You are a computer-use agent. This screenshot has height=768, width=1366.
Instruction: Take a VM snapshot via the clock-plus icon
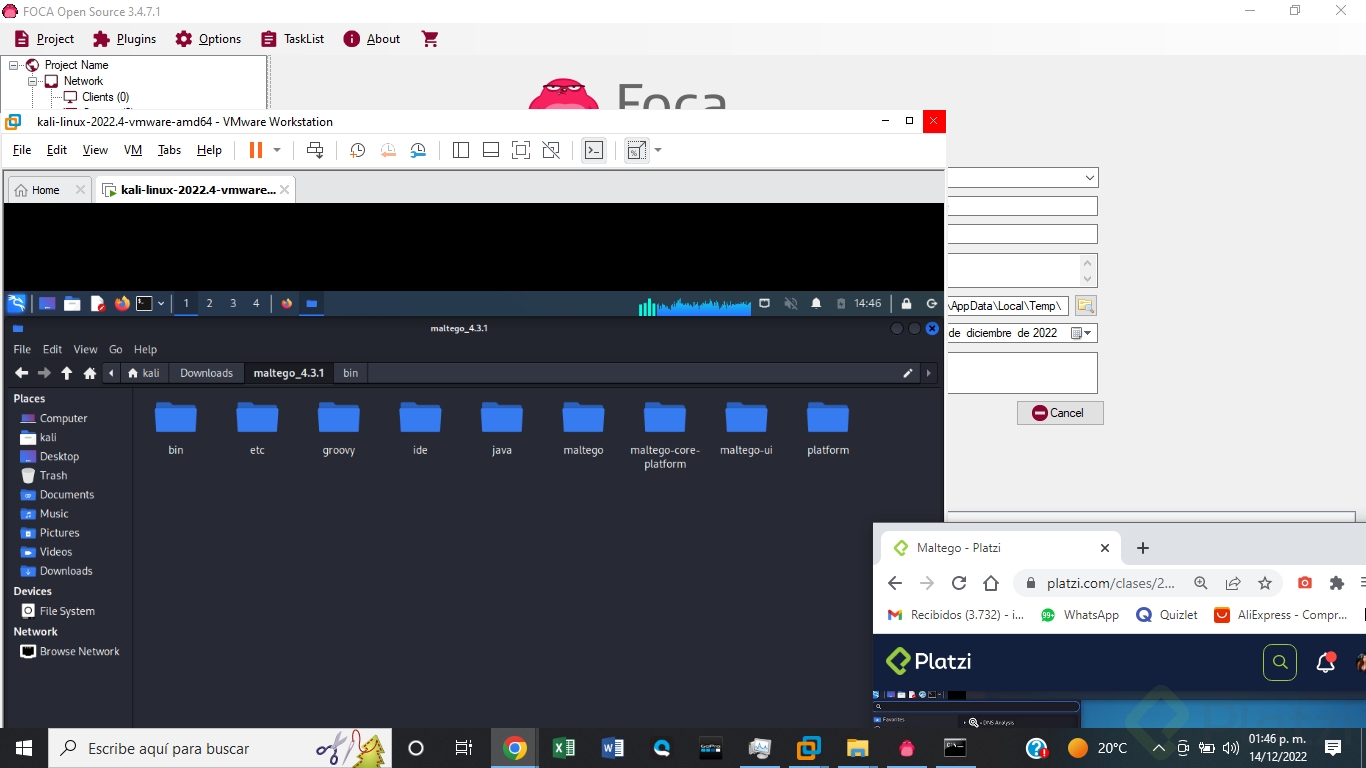[357, 150]
